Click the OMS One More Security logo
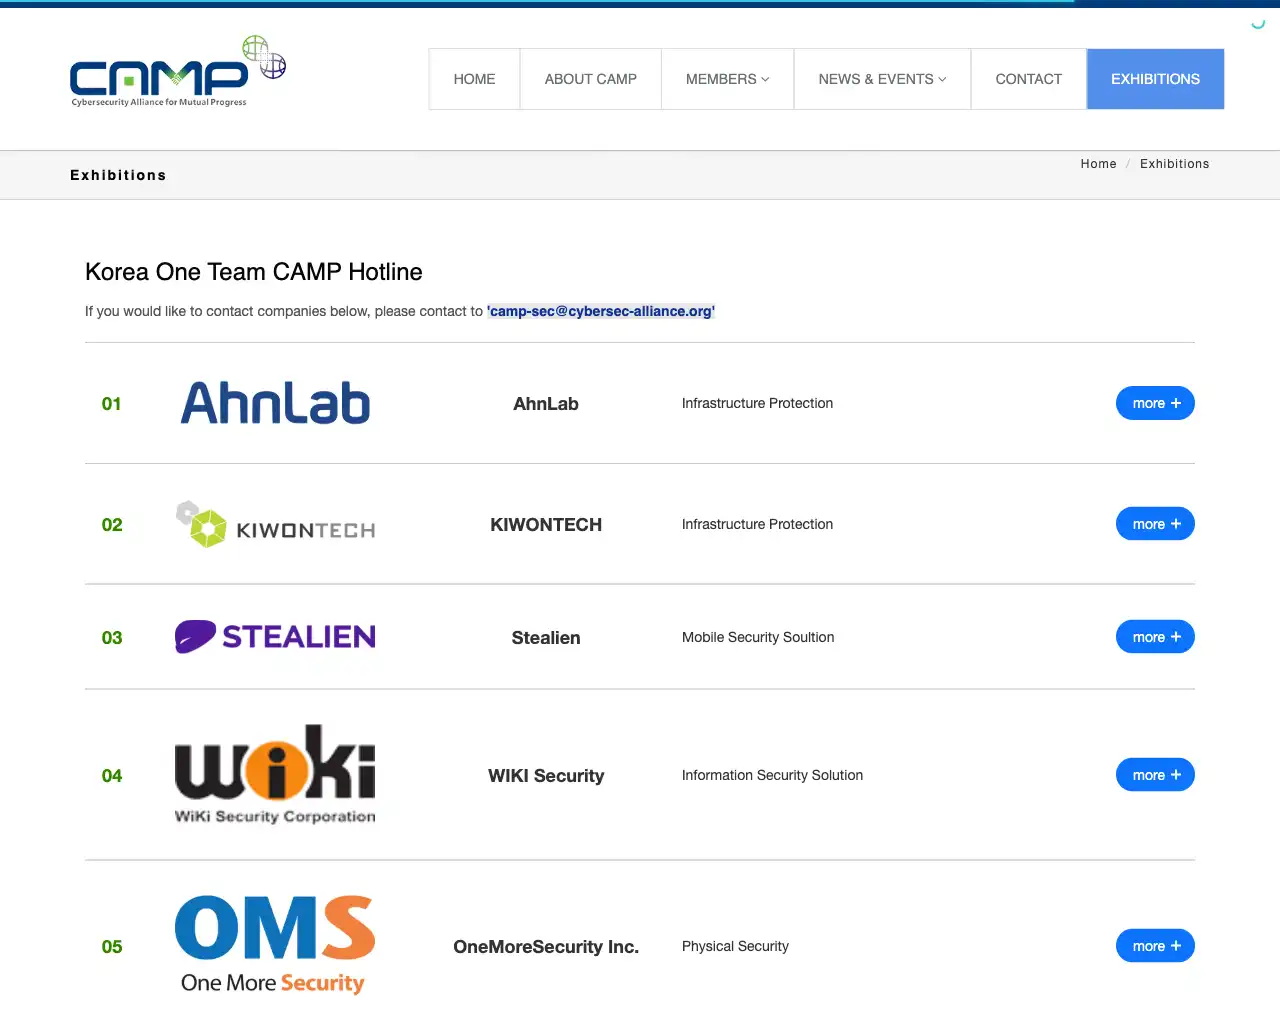The image size is (1280, 1024). [x=275, y=946]
